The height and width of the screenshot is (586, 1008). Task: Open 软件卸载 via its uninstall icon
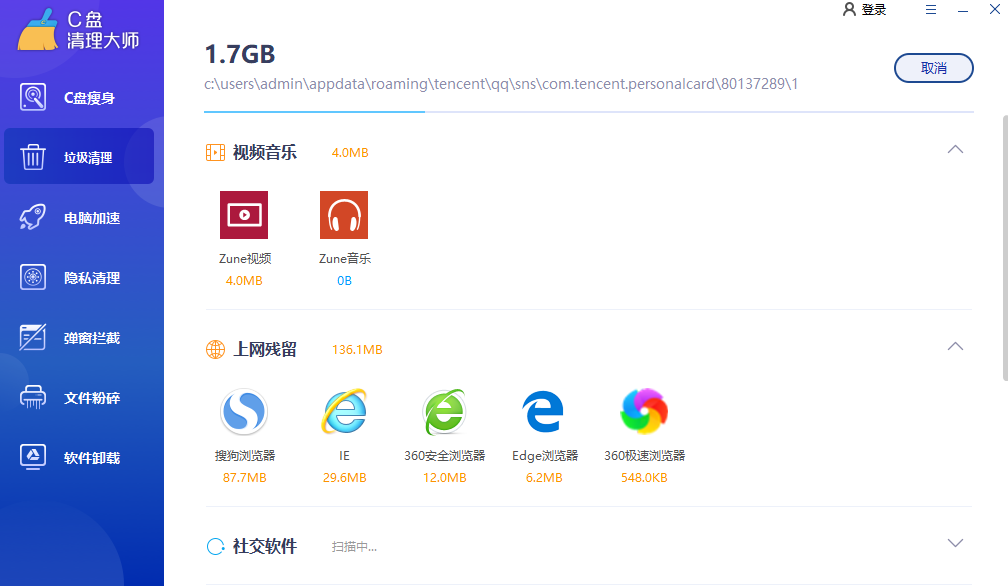coord(31,457)
